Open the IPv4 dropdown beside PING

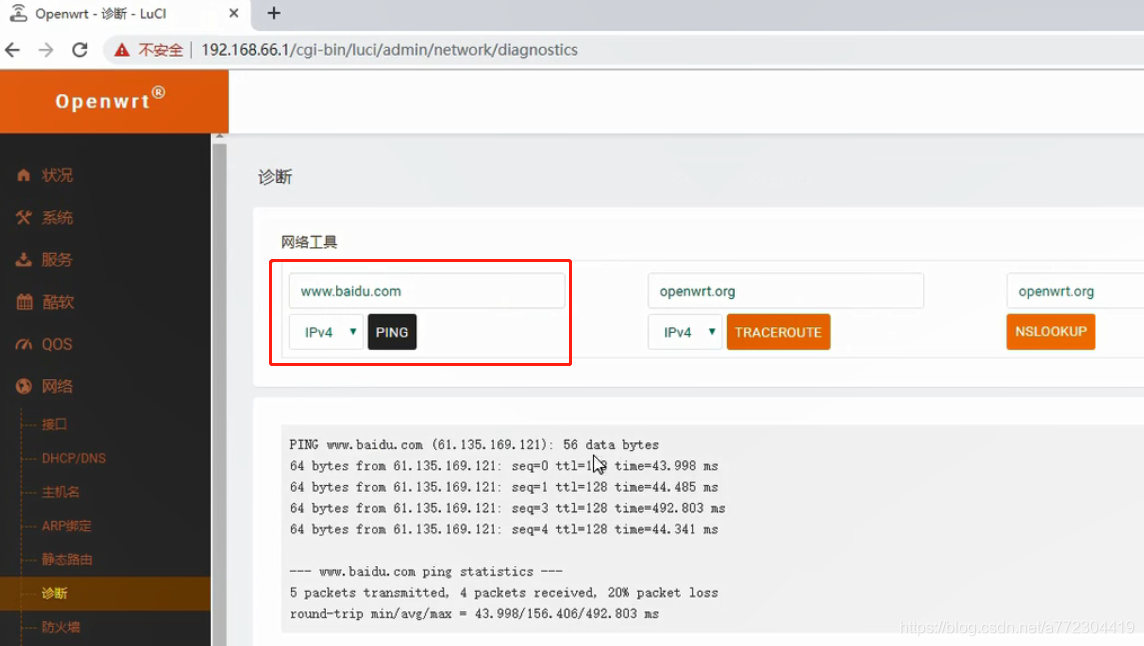(326, 332)
